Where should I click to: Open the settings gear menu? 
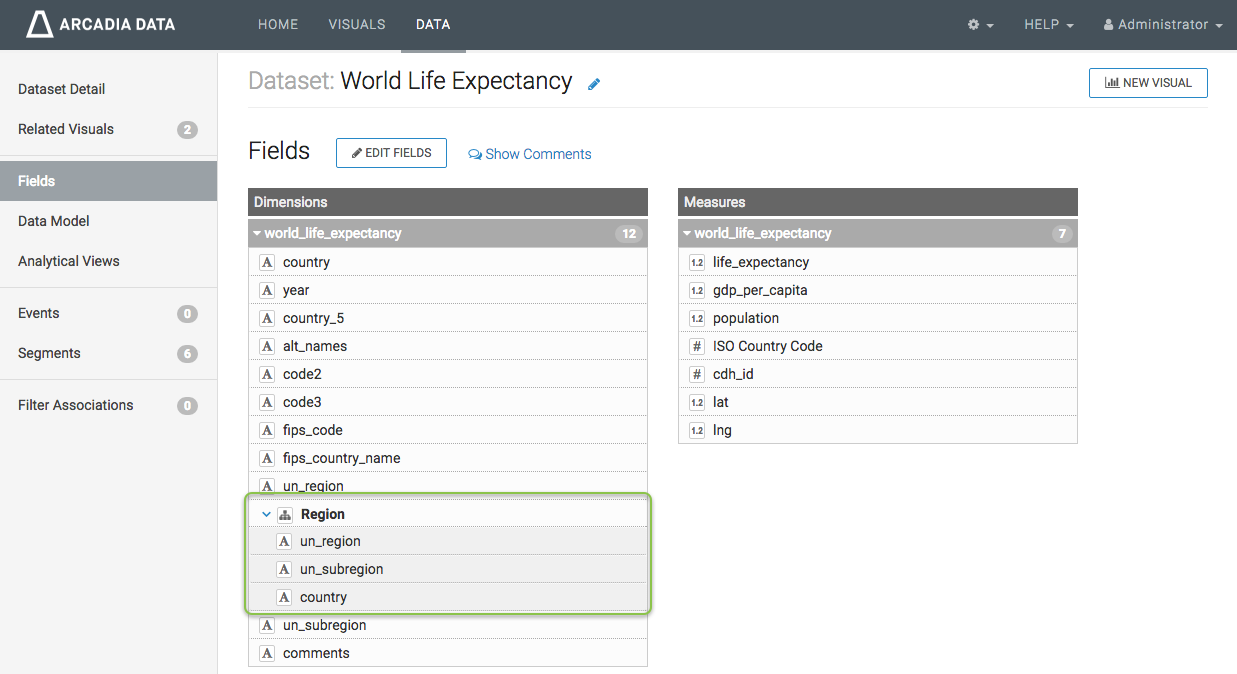(x=980, y=25)
